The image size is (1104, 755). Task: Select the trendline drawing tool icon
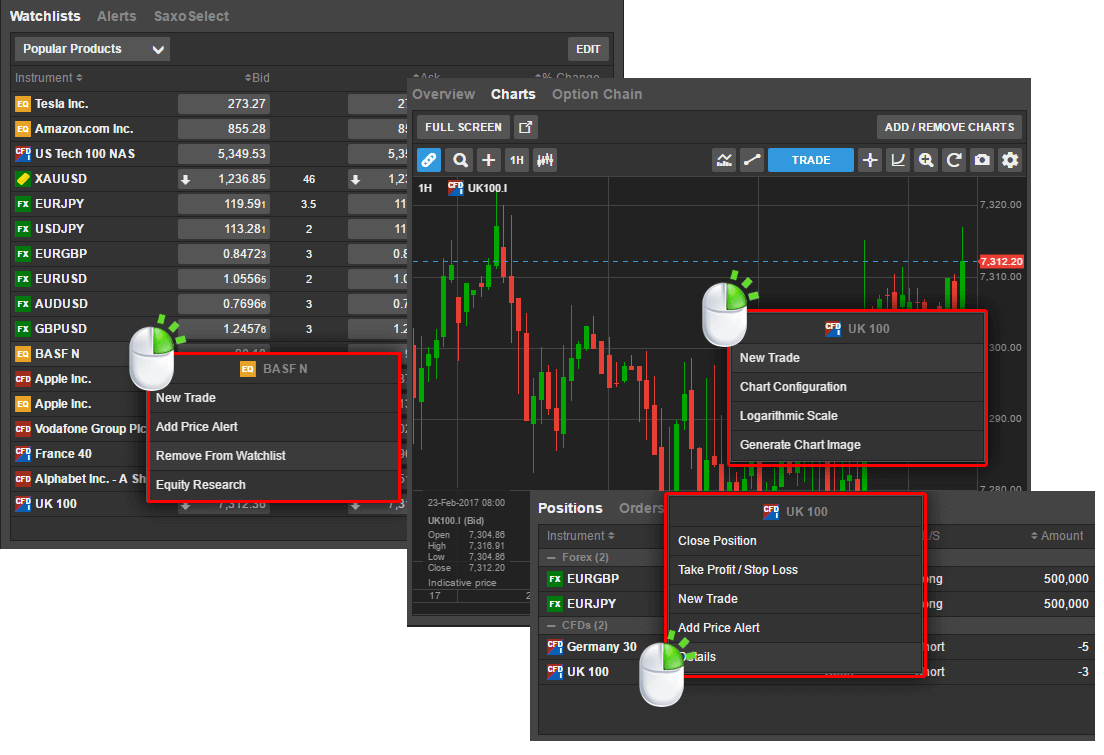752,160
